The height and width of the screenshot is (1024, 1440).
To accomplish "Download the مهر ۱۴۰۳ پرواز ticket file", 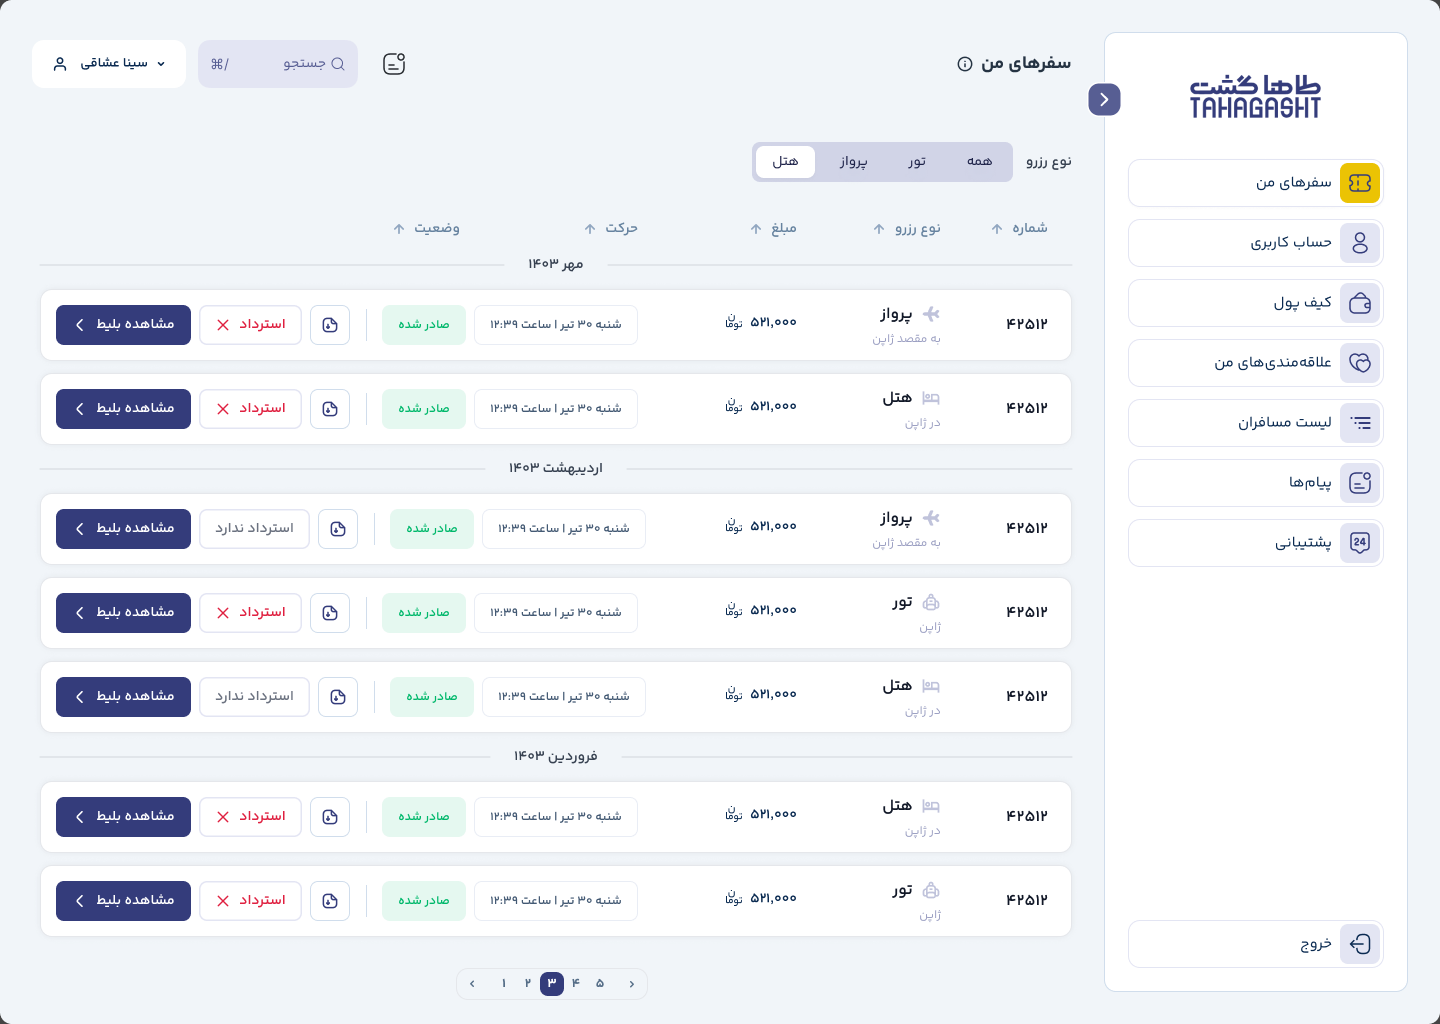I will [x=330, y=325].
